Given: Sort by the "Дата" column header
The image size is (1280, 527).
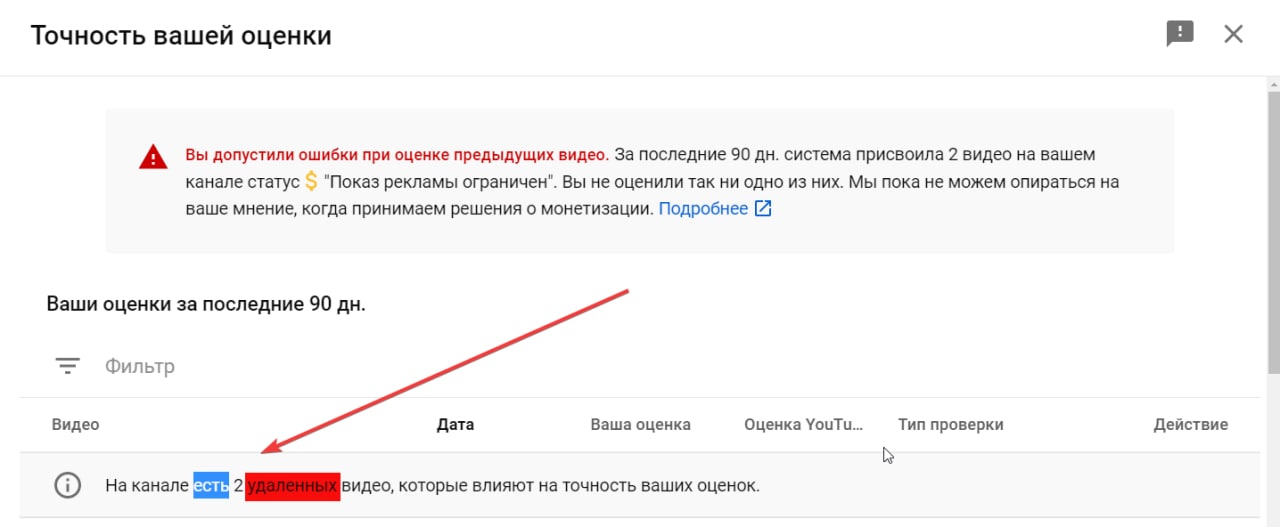Looking at the screenshot, I should click(455, 424).
